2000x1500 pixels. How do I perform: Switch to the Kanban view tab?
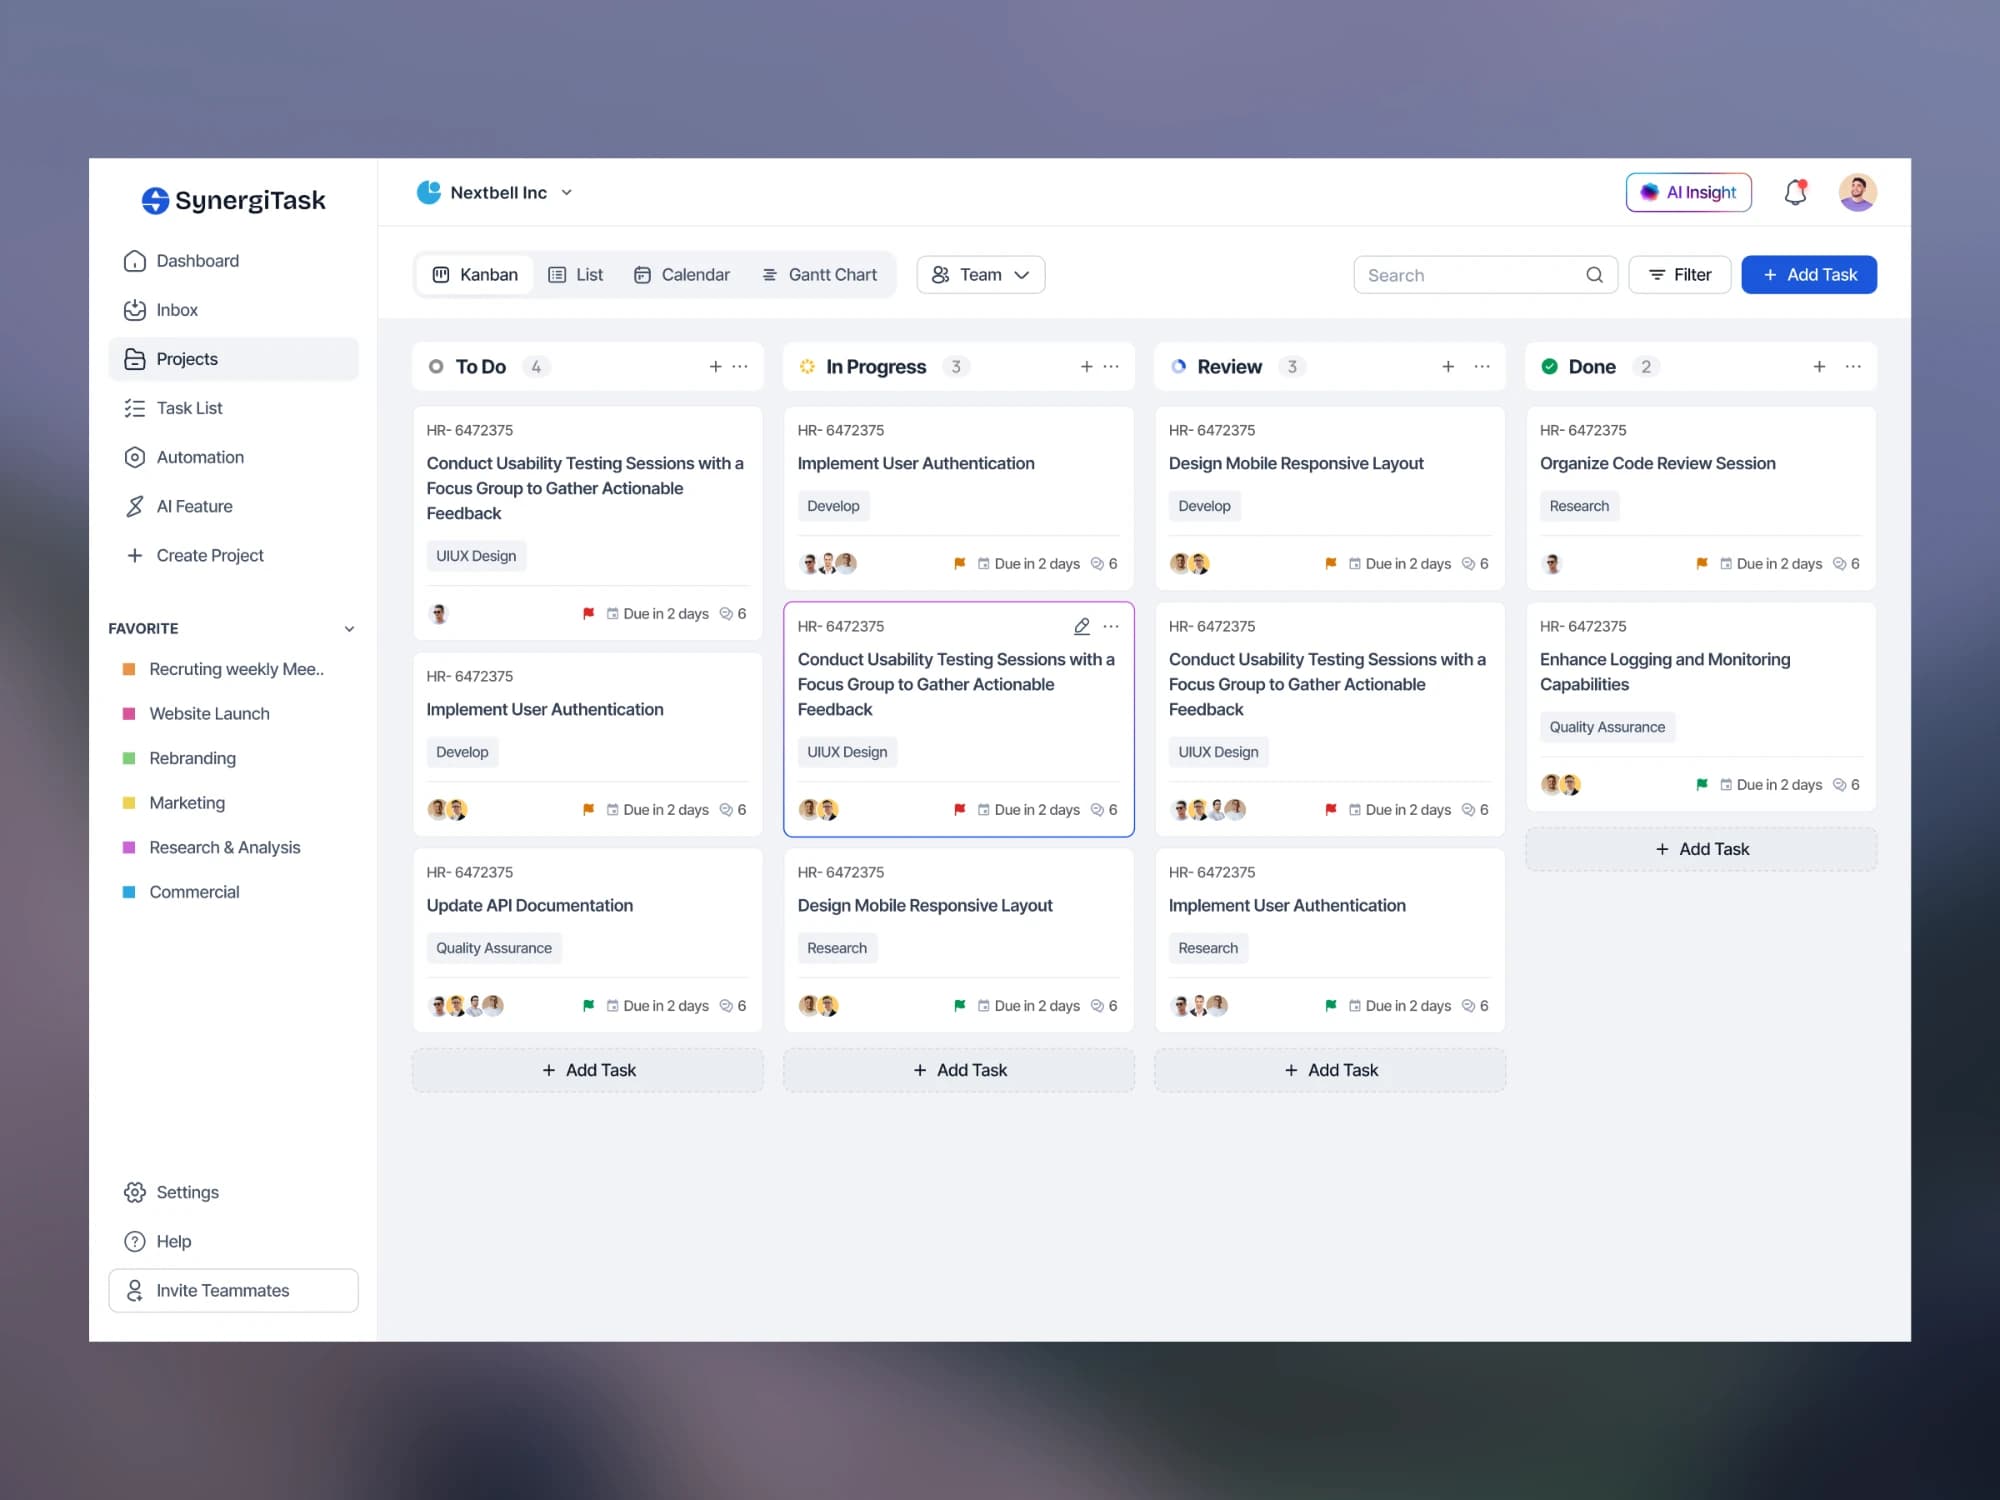pyautogui.click(x=475, y=275)
